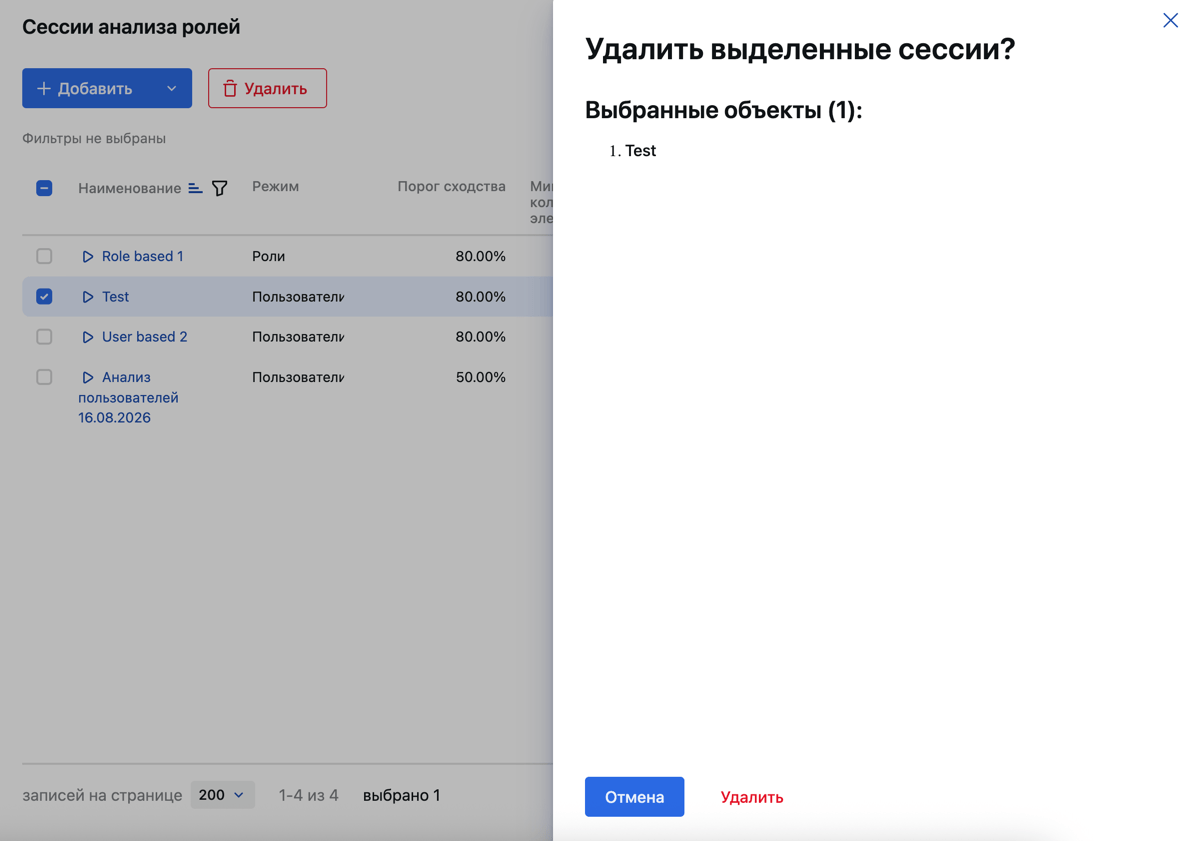The width and height of the screenshot is (1189, 841).
Task: Click the Отмена button
Action: (x=634, y=797)
